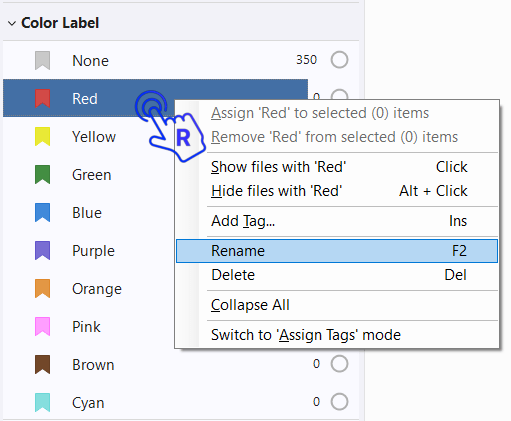The height and width of the screenshot is (421, 511).
Task: Toggle the None label radio circle
Action: [339, 60]
